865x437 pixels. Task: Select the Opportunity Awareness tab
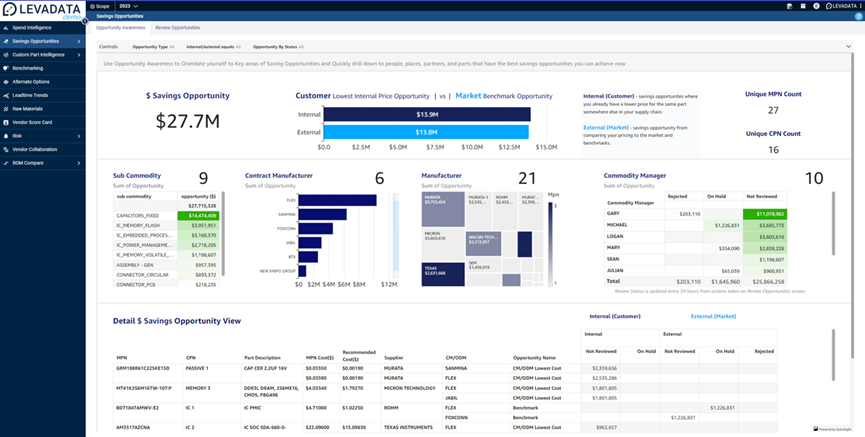click(x=120, y=28)
